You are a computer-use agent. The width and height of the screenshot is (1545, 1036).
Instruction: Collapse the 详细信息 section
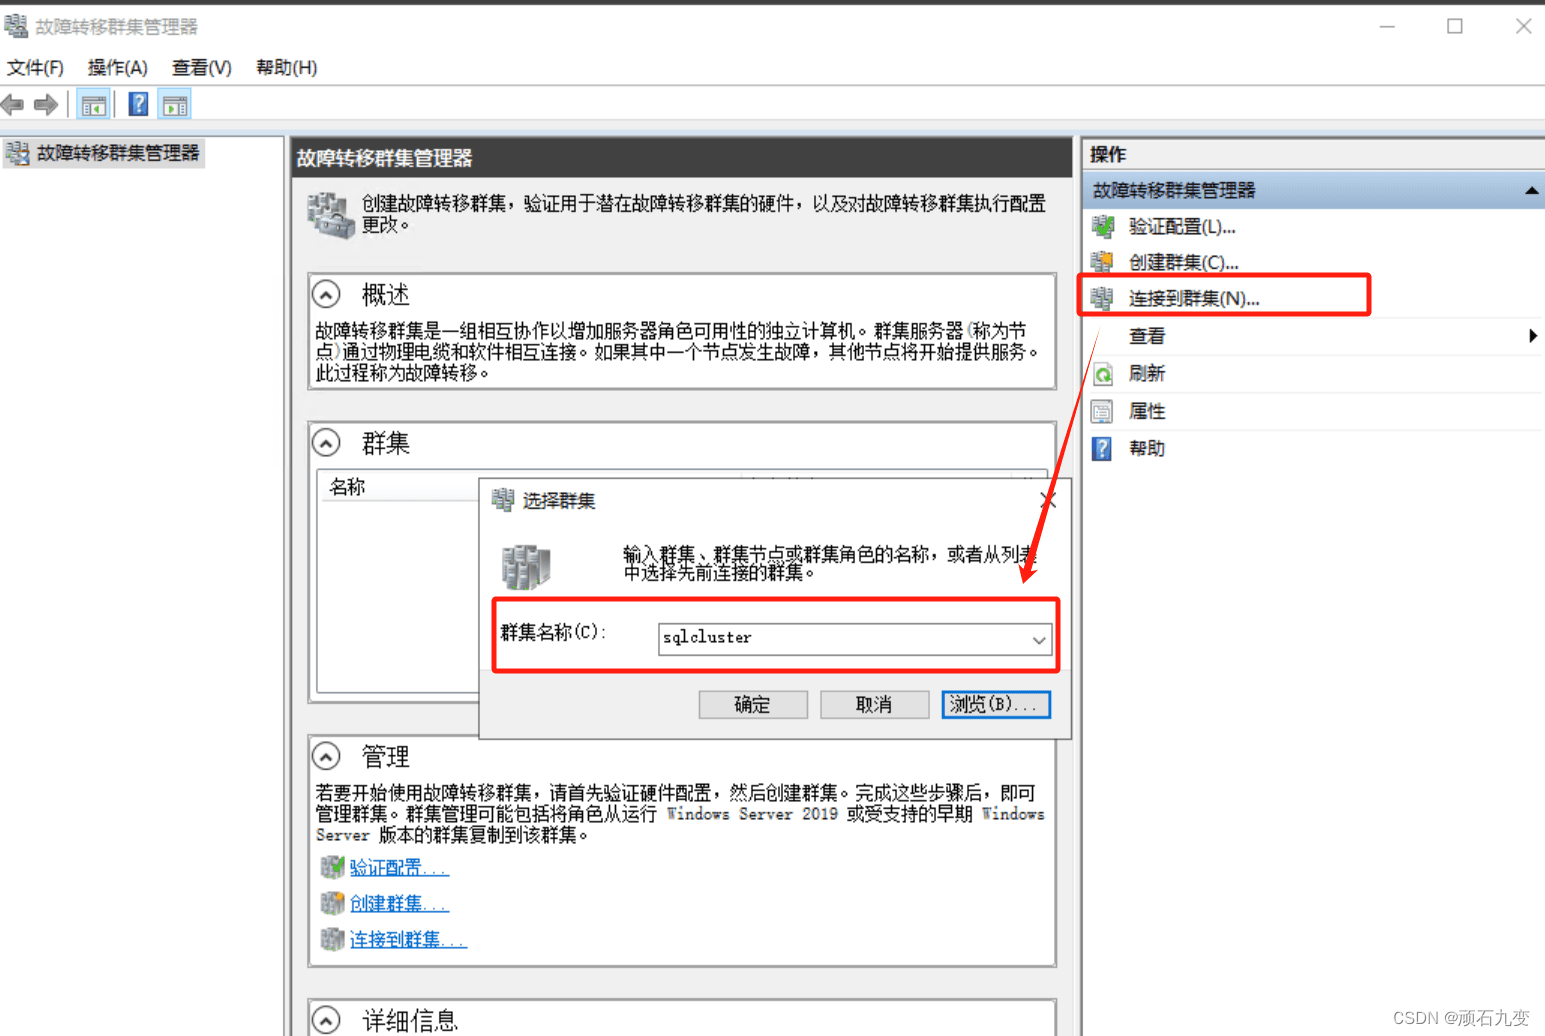[326, 1020]
